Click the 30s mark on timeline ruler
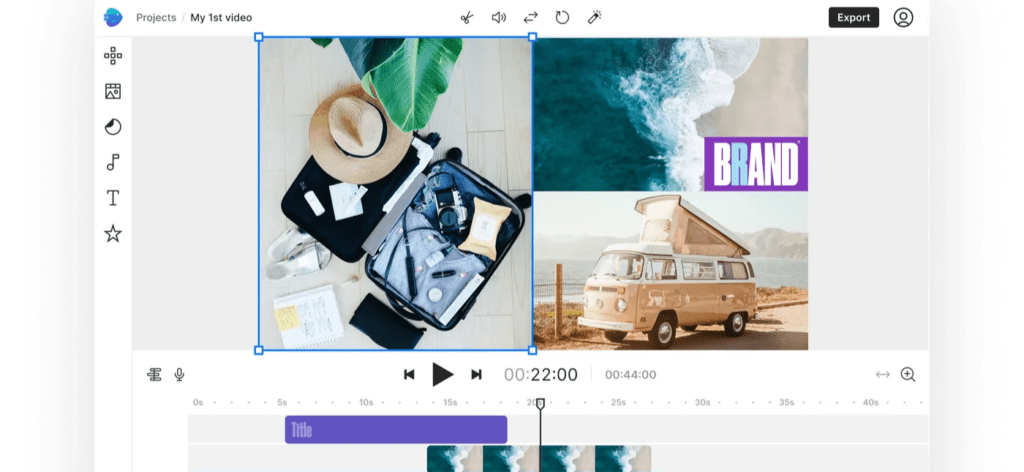 (x=702, y=403)
